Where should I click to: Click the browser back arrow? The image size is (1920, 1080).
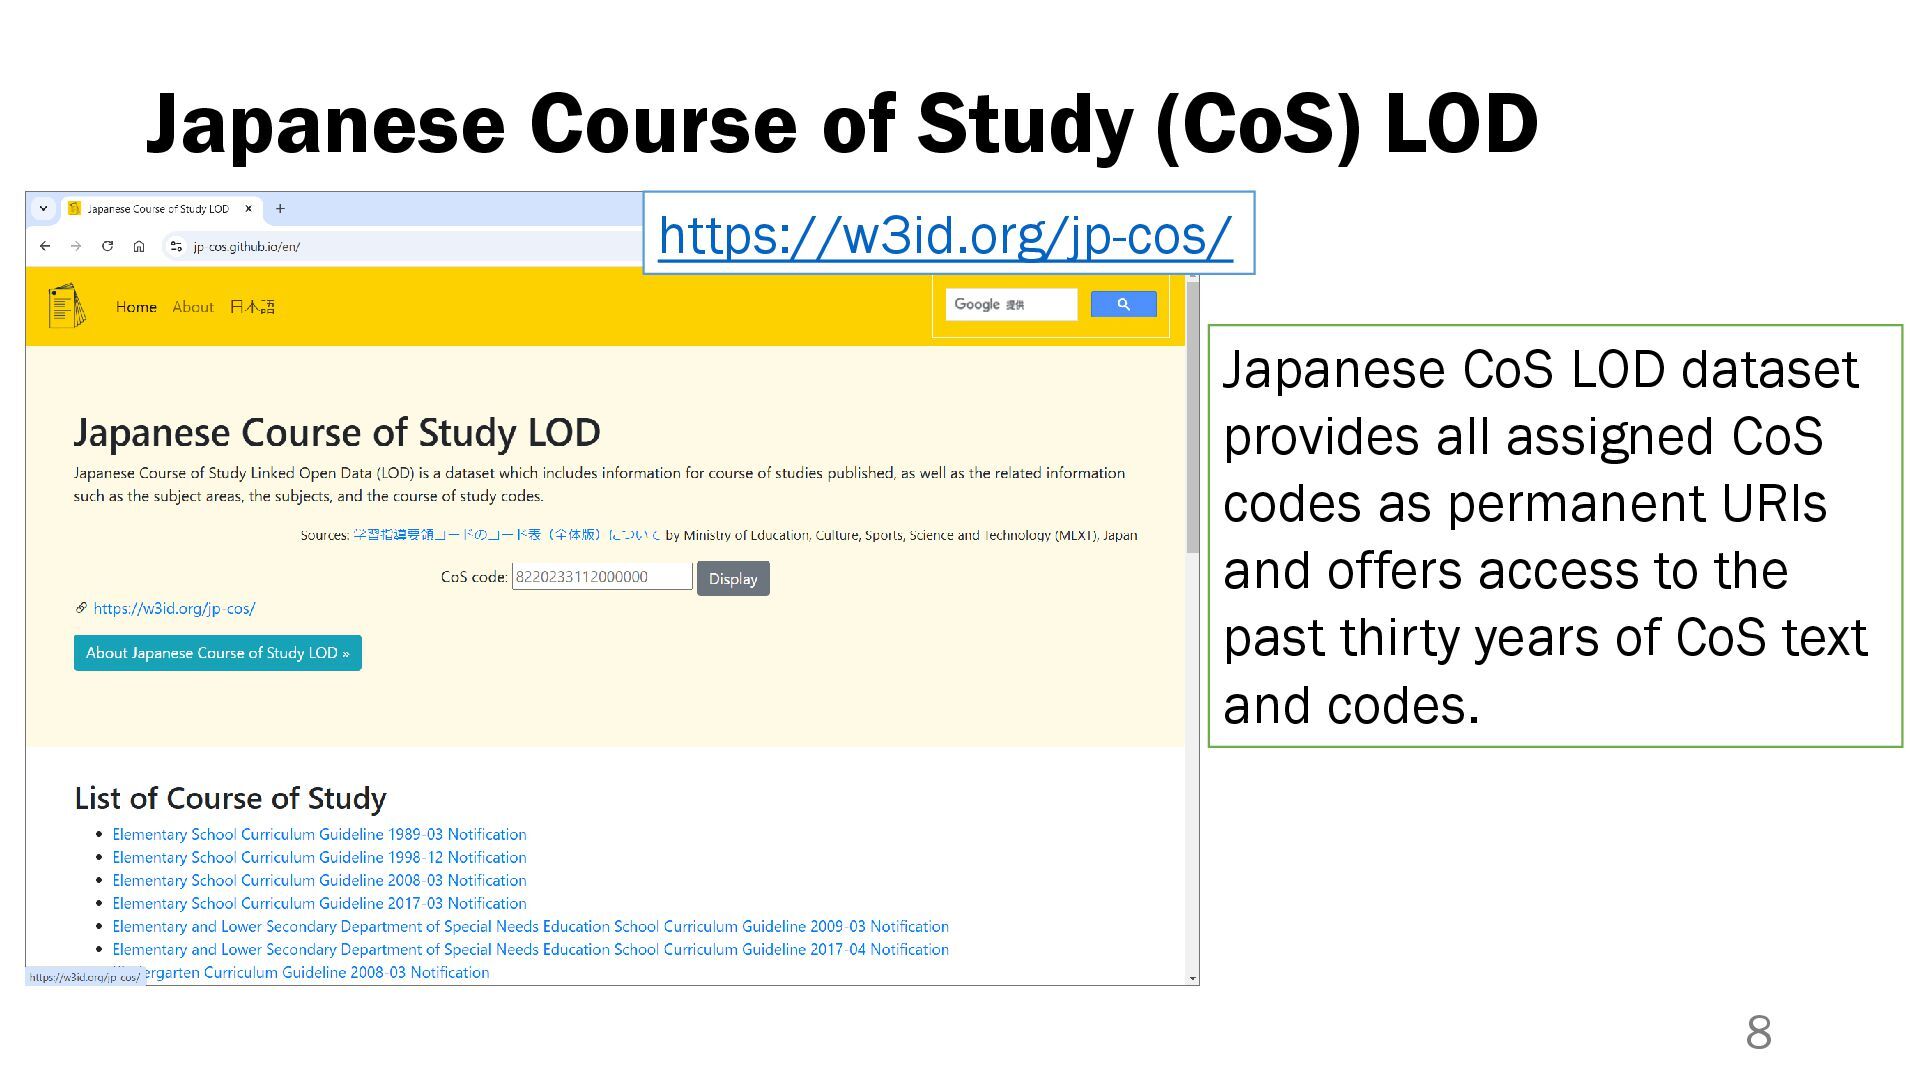point(45,246)
